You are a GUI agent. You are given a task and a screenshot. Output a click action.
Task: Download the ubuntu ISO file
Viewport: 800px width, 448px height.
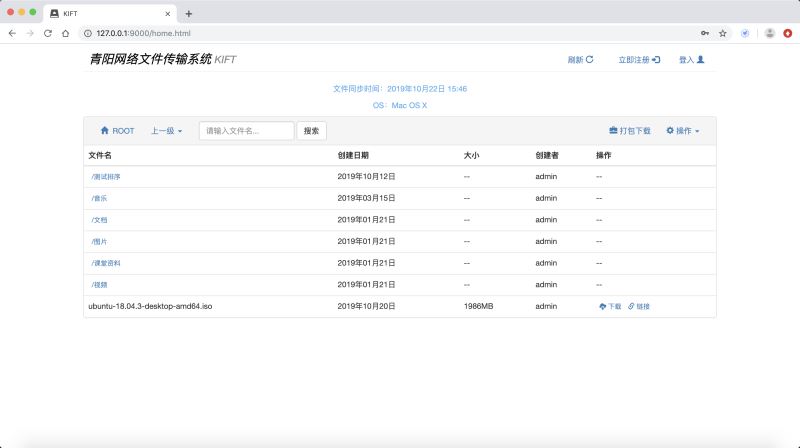tap(609, 306)
